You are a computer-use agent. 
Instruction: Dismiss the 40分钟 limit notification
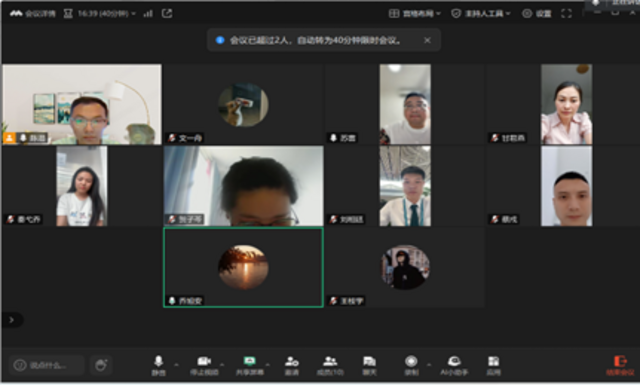[427, 40]
